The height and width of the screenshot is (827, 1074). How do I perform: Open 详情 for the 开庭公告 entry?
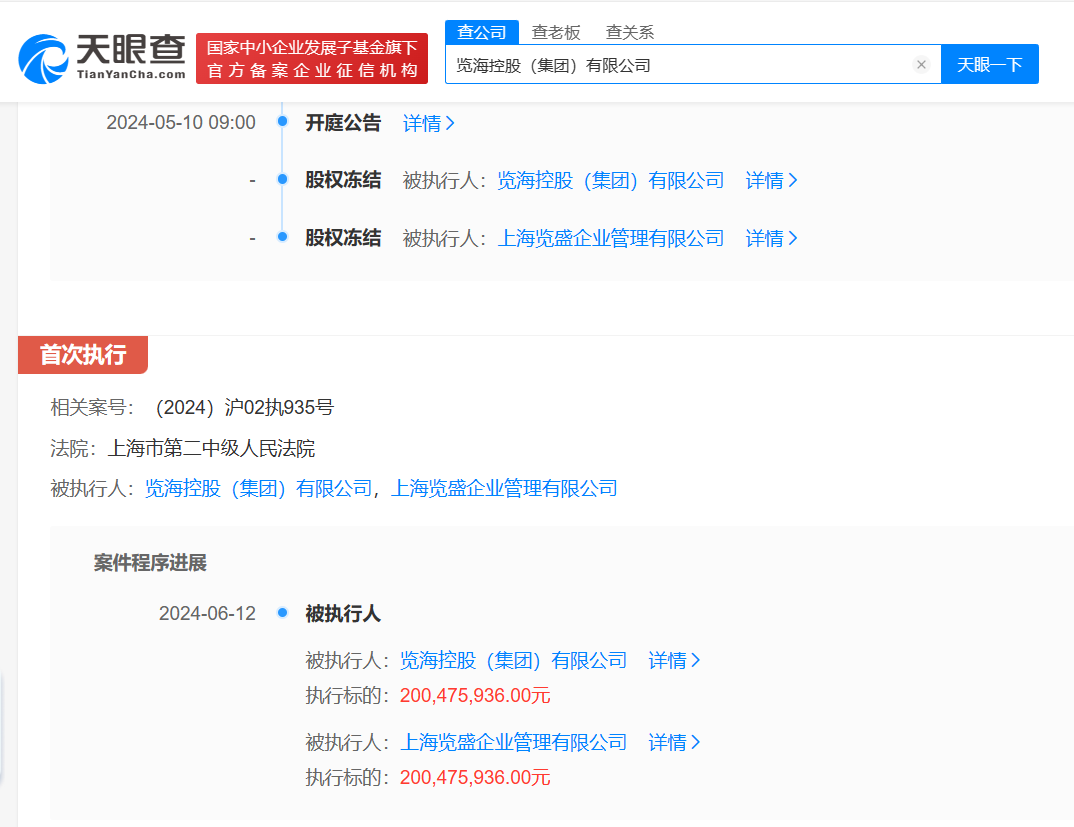428,123
